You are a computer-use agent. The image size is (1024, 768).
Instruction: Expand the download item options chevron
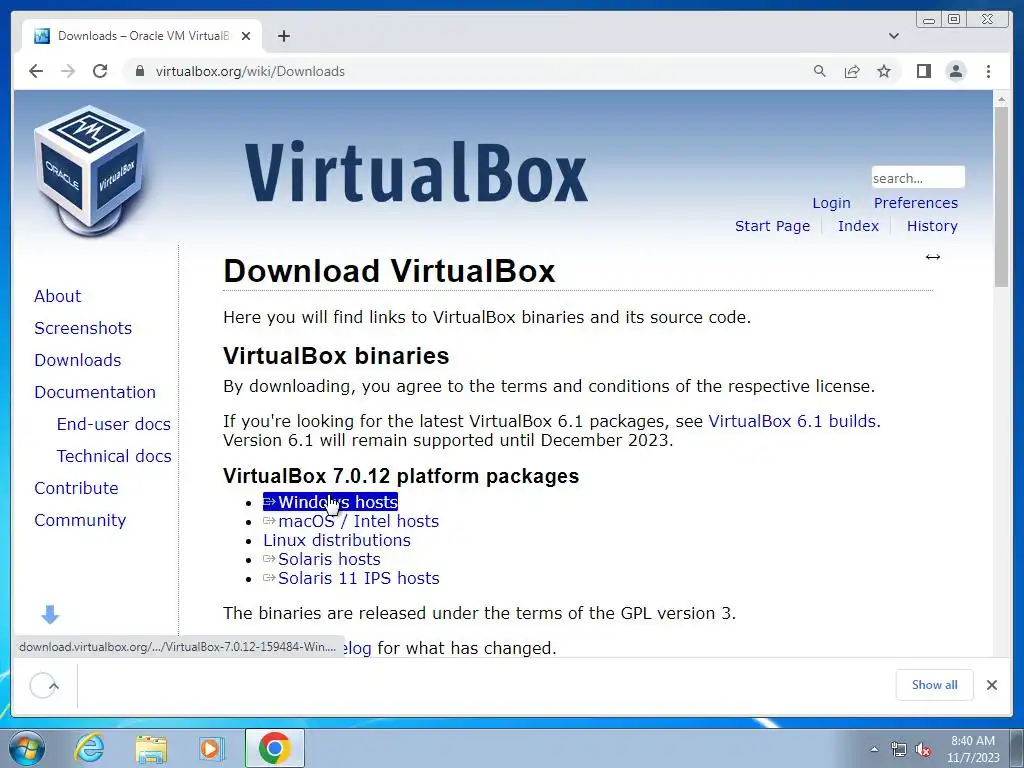tap(54, 686)
